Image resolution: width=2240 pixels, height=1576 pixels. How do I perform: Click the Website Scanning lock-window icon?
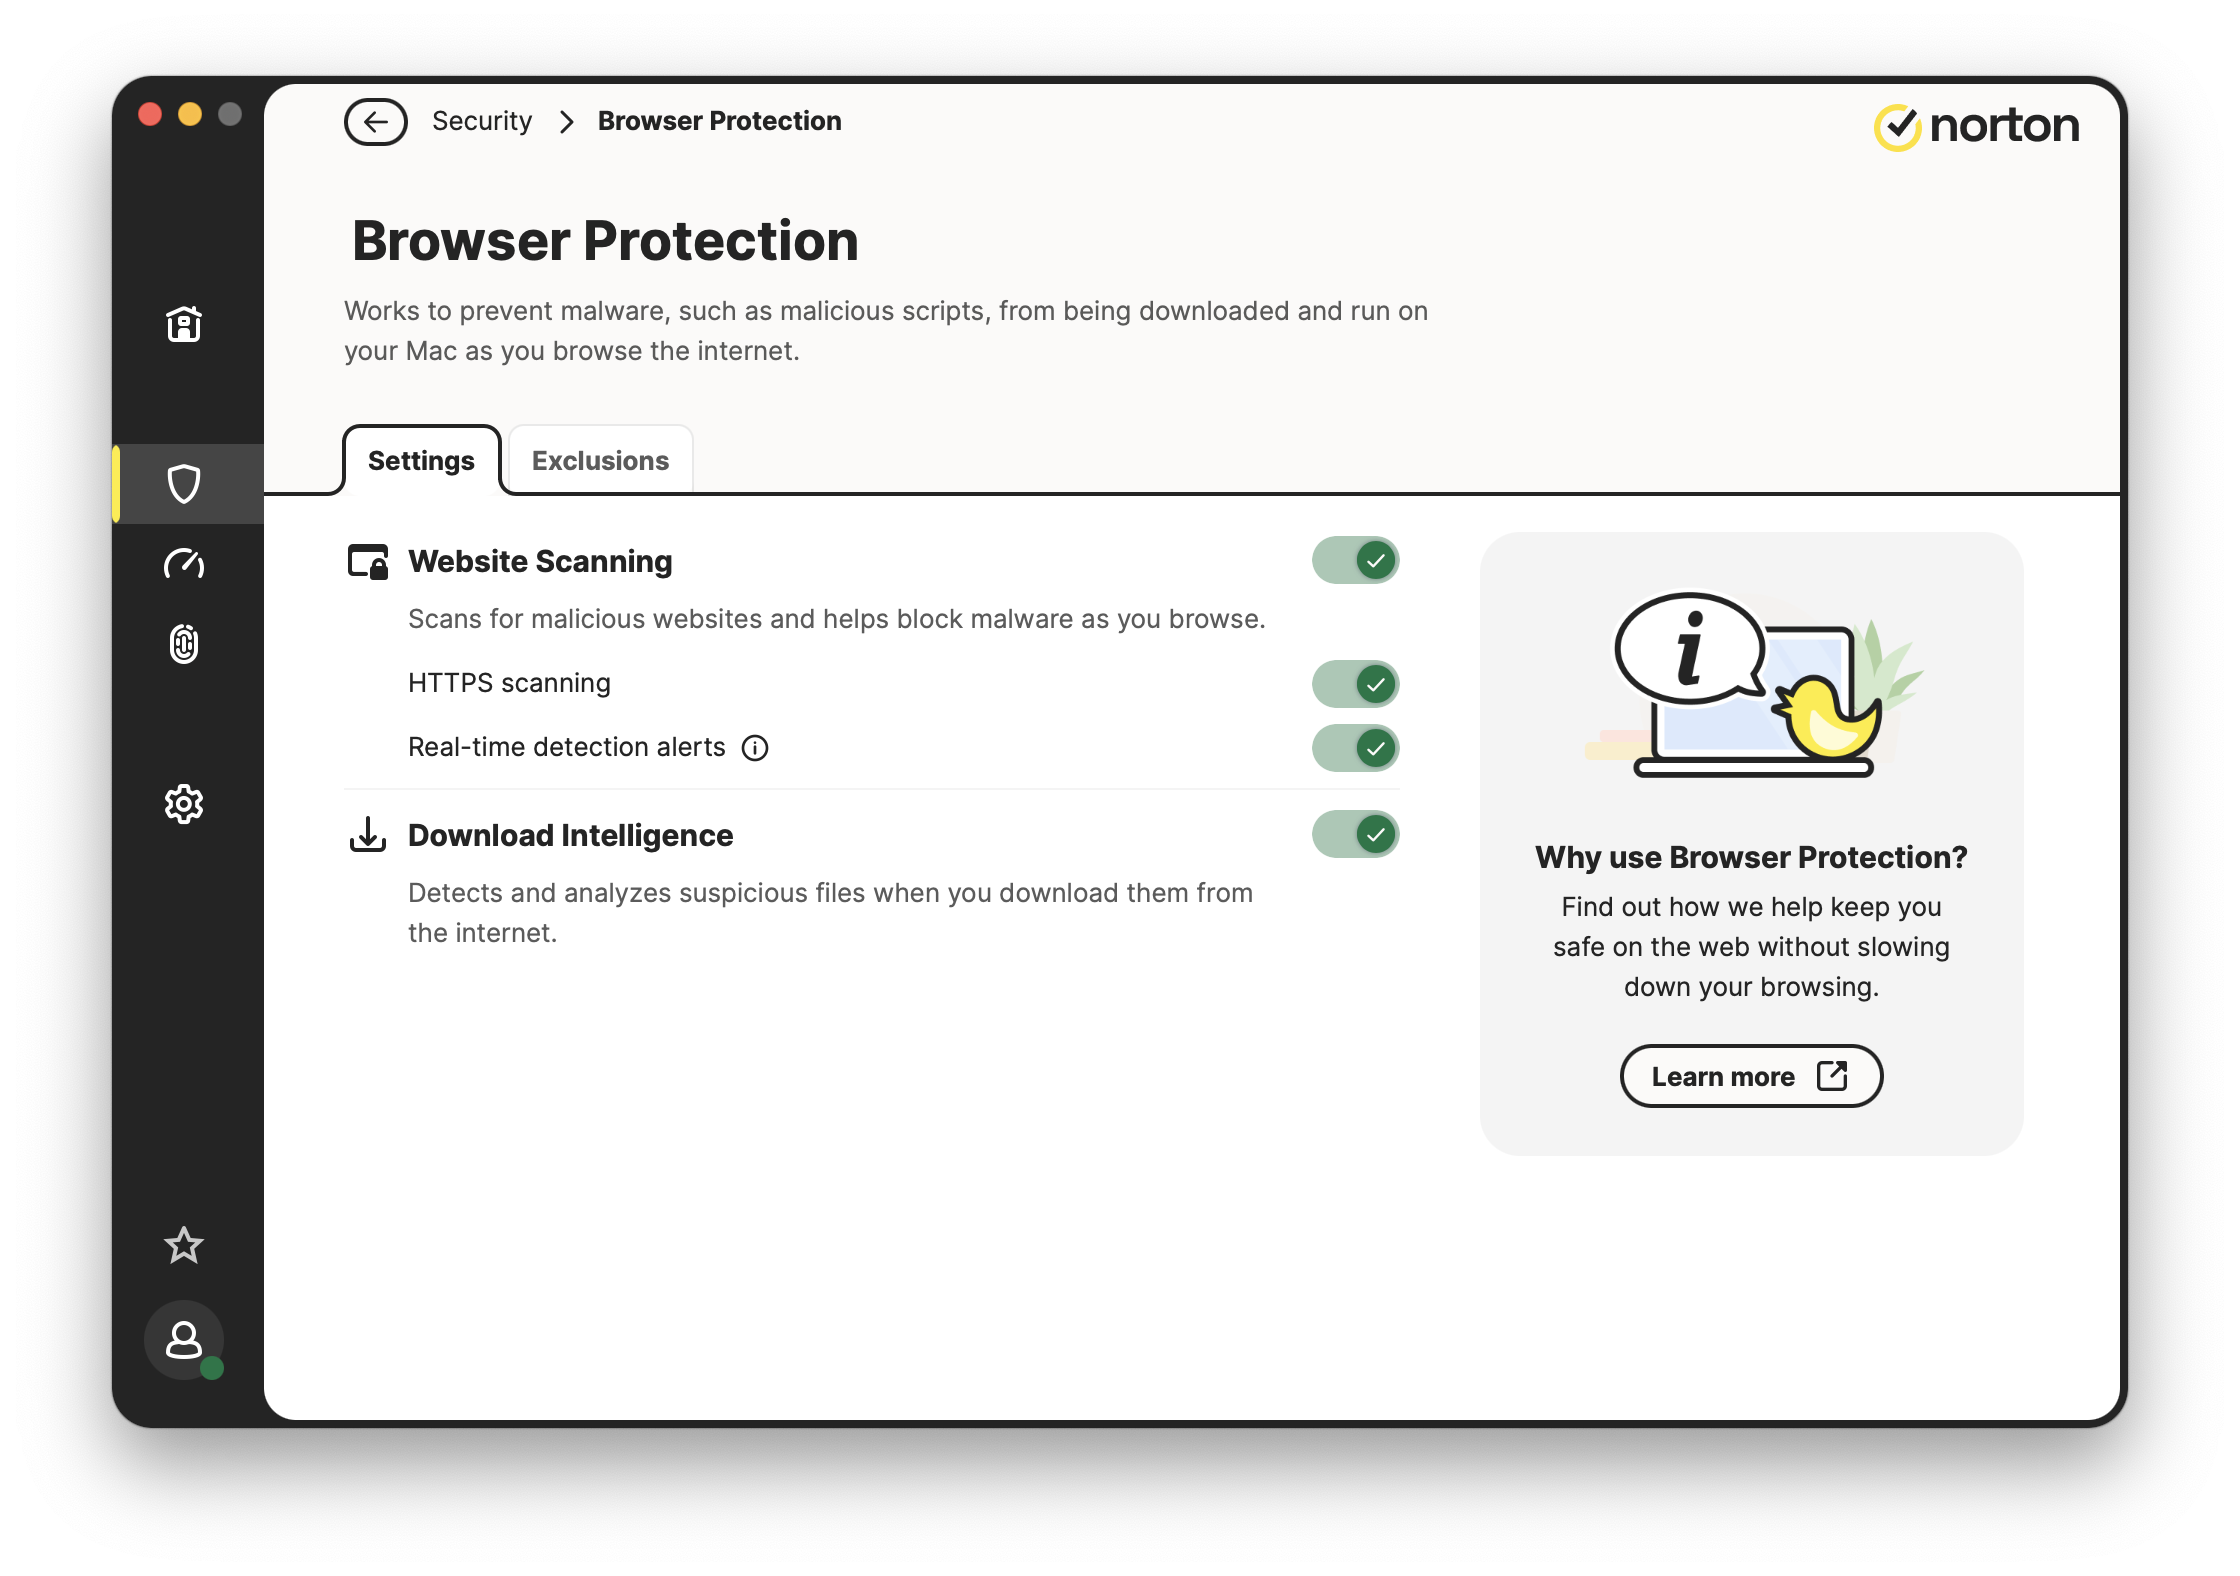(x=368, y=562)
